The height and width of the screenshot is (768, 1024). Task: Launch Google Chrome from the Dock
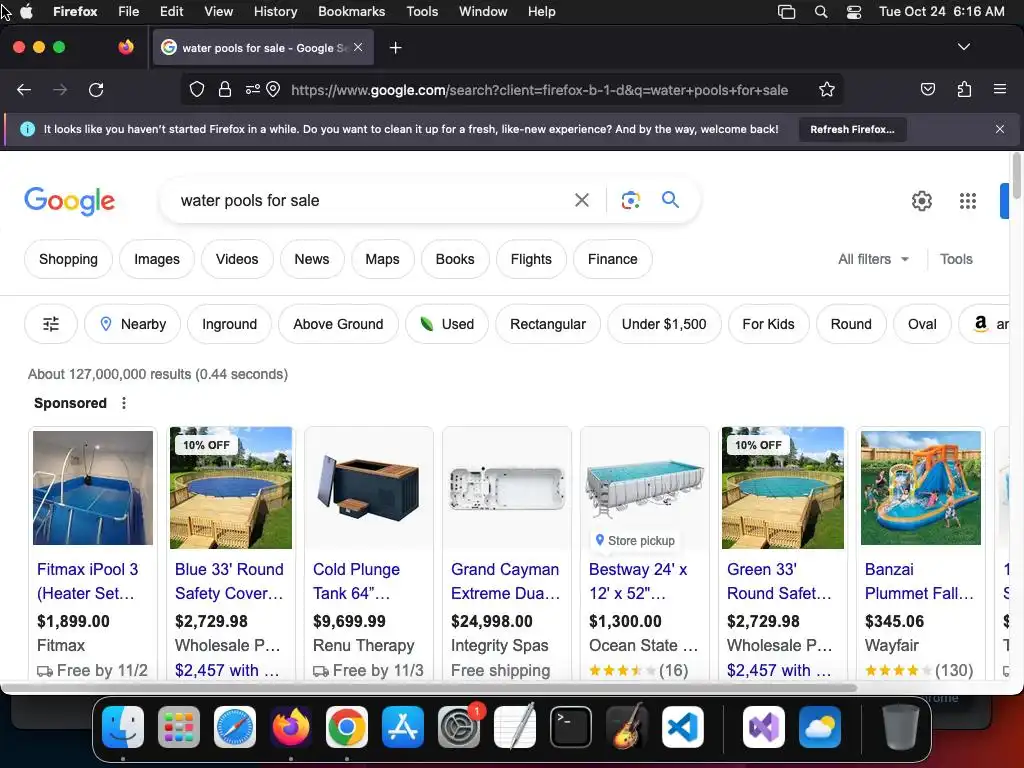coord(347,727)
